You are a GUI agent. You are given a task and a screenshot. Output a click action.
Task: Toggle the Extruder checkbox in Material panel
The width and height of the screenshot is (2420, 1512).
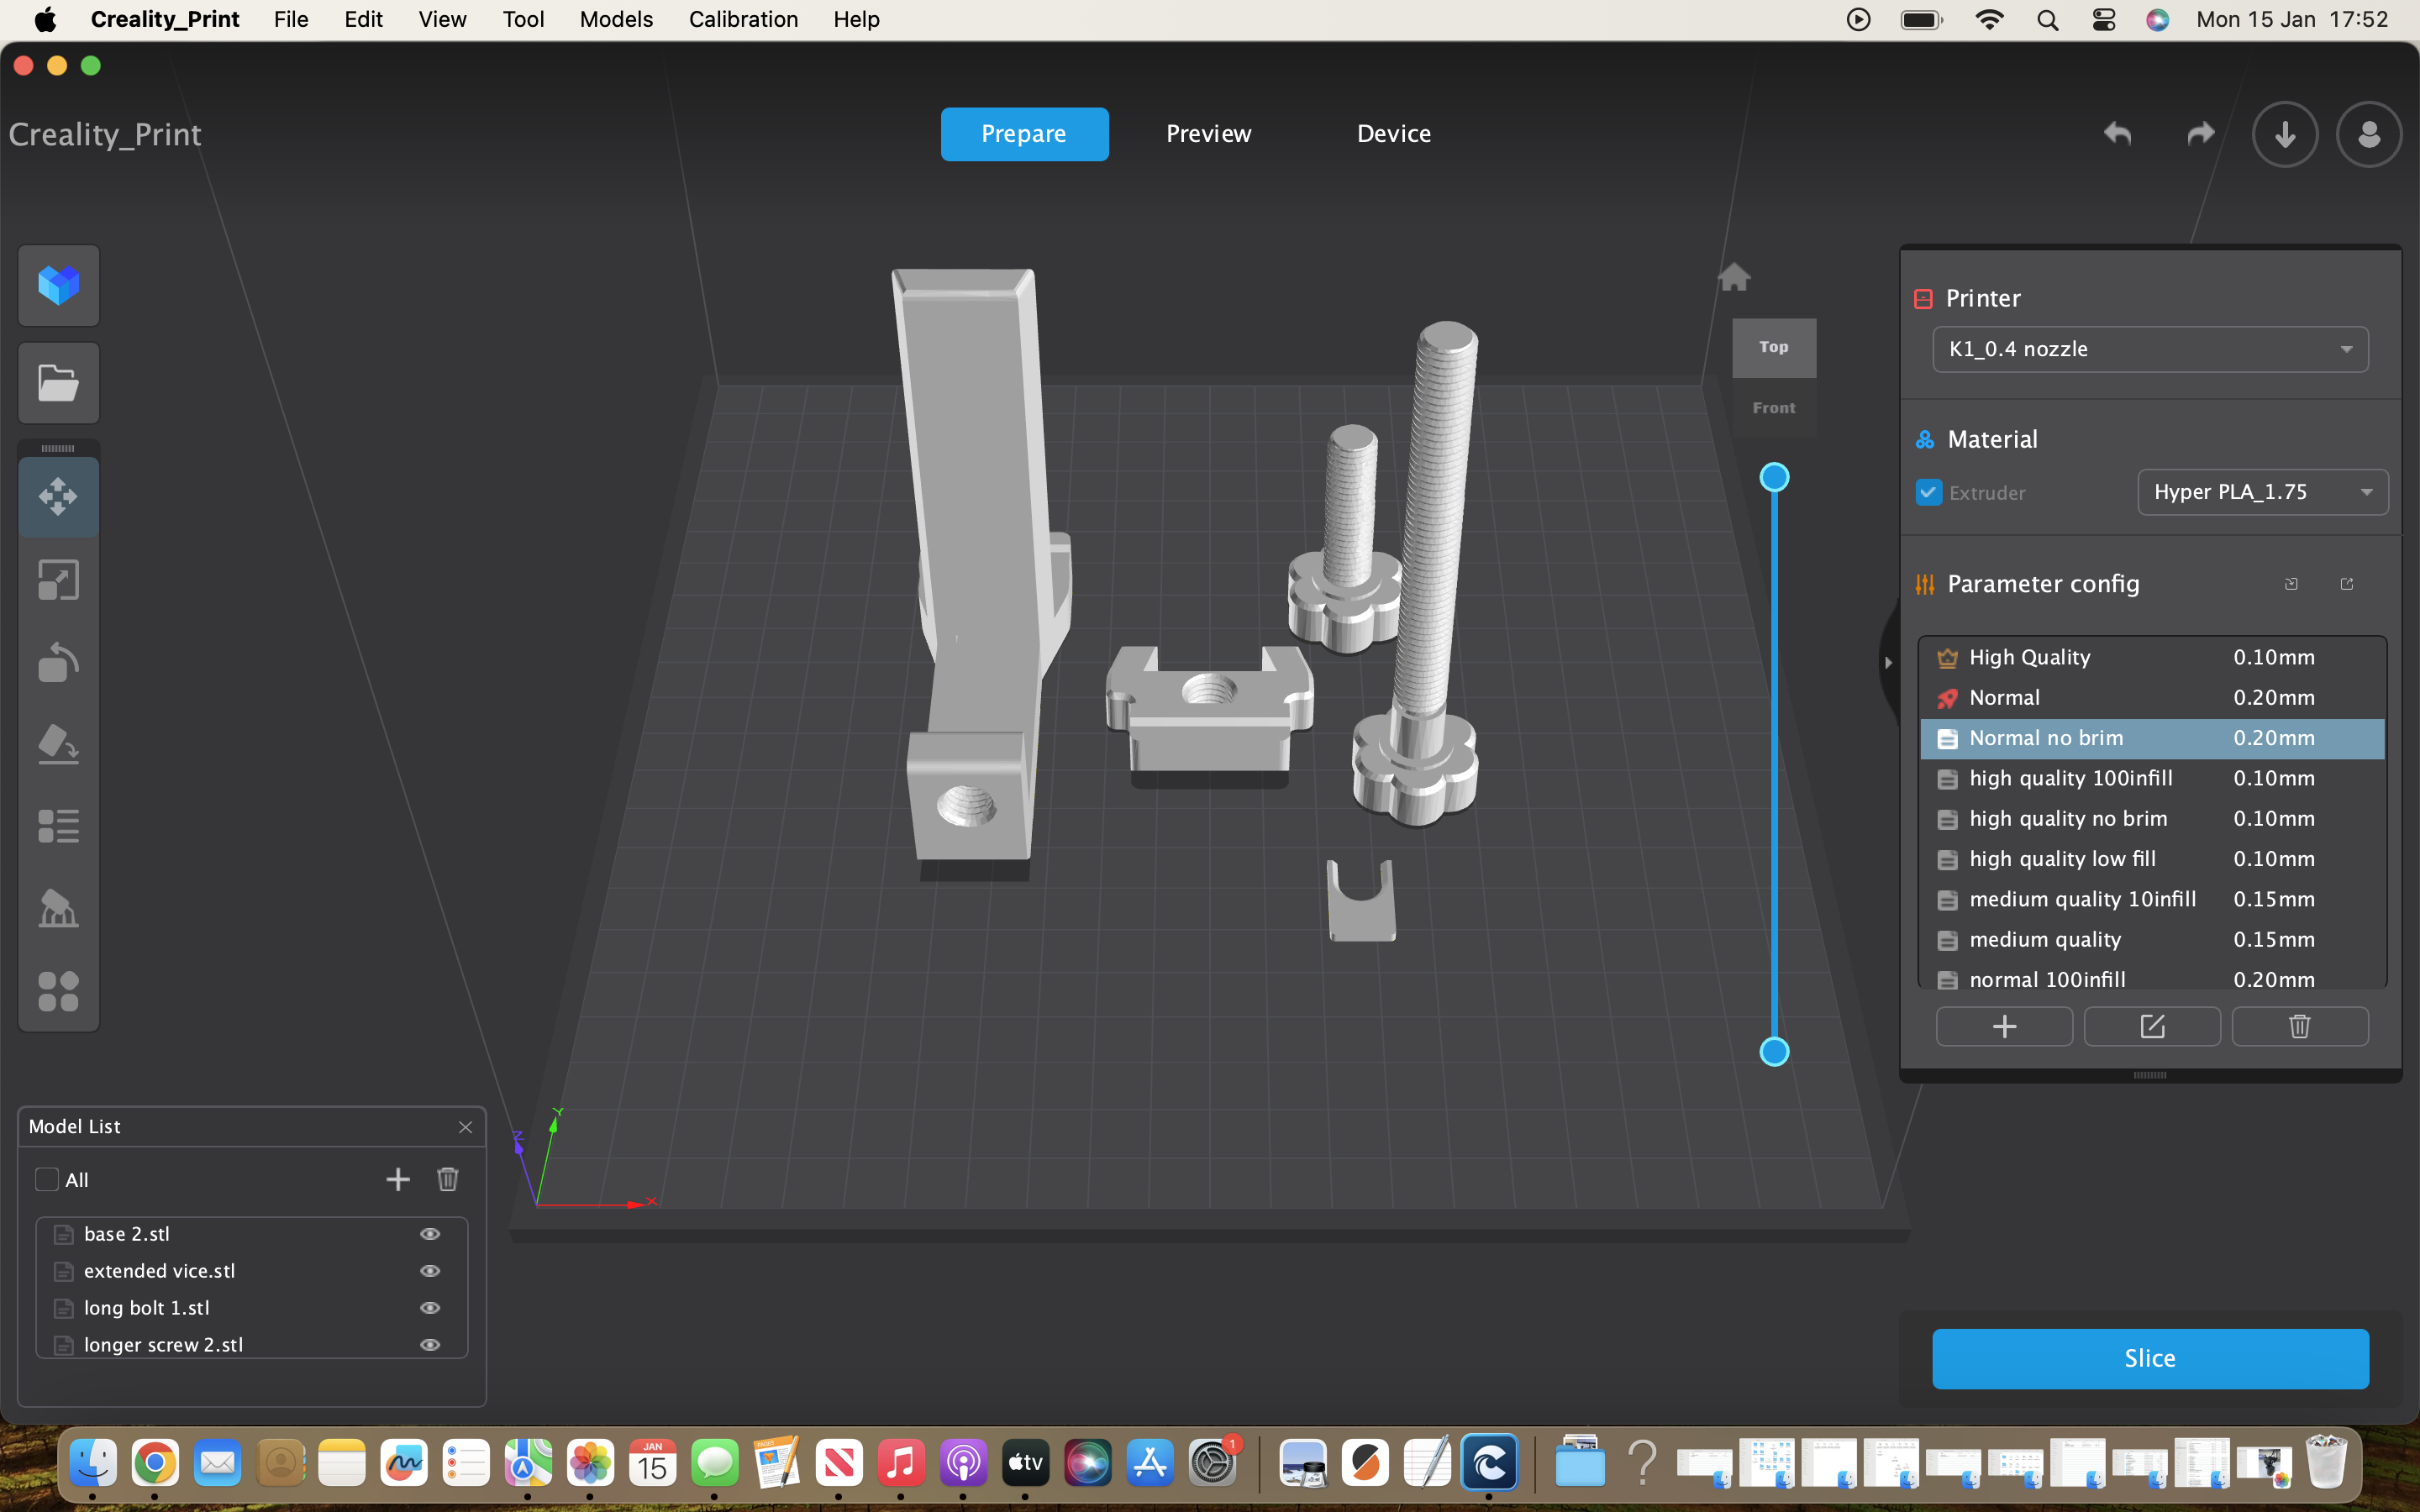coord(1928,492)
